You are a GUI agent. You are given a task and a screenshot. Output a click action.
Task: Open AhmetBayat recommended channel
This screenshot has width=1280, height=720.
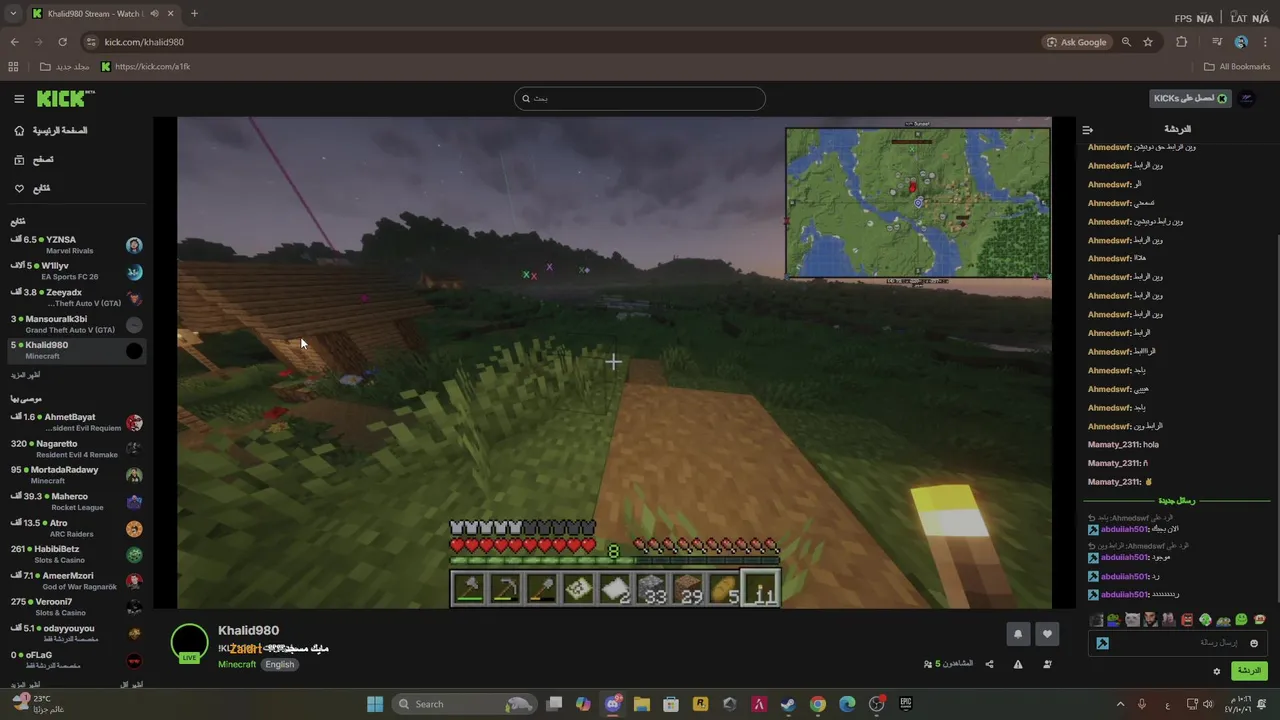point(76,422)
